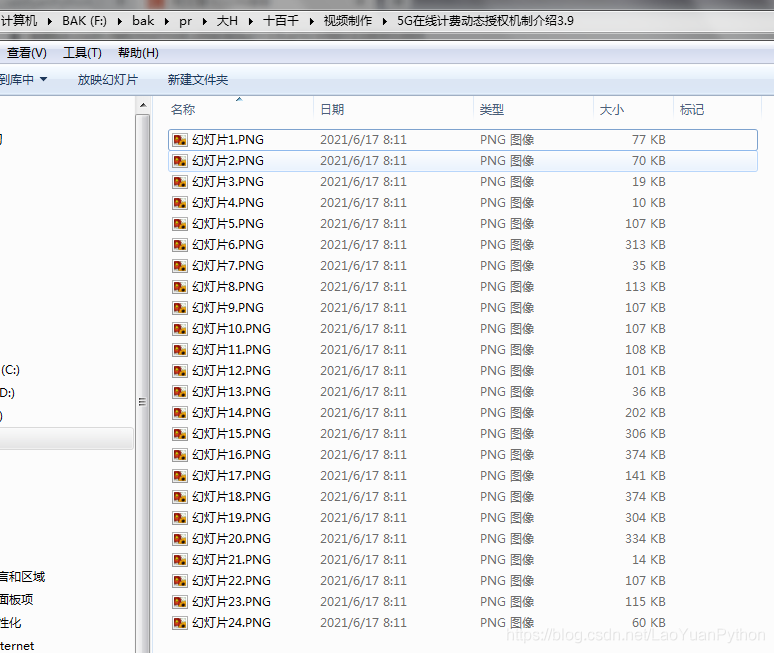Image resolution: width=774 pixels, height=653 pixels.
Task: Go to BAK (F:) in address path
Action: (x=84, y=21)
